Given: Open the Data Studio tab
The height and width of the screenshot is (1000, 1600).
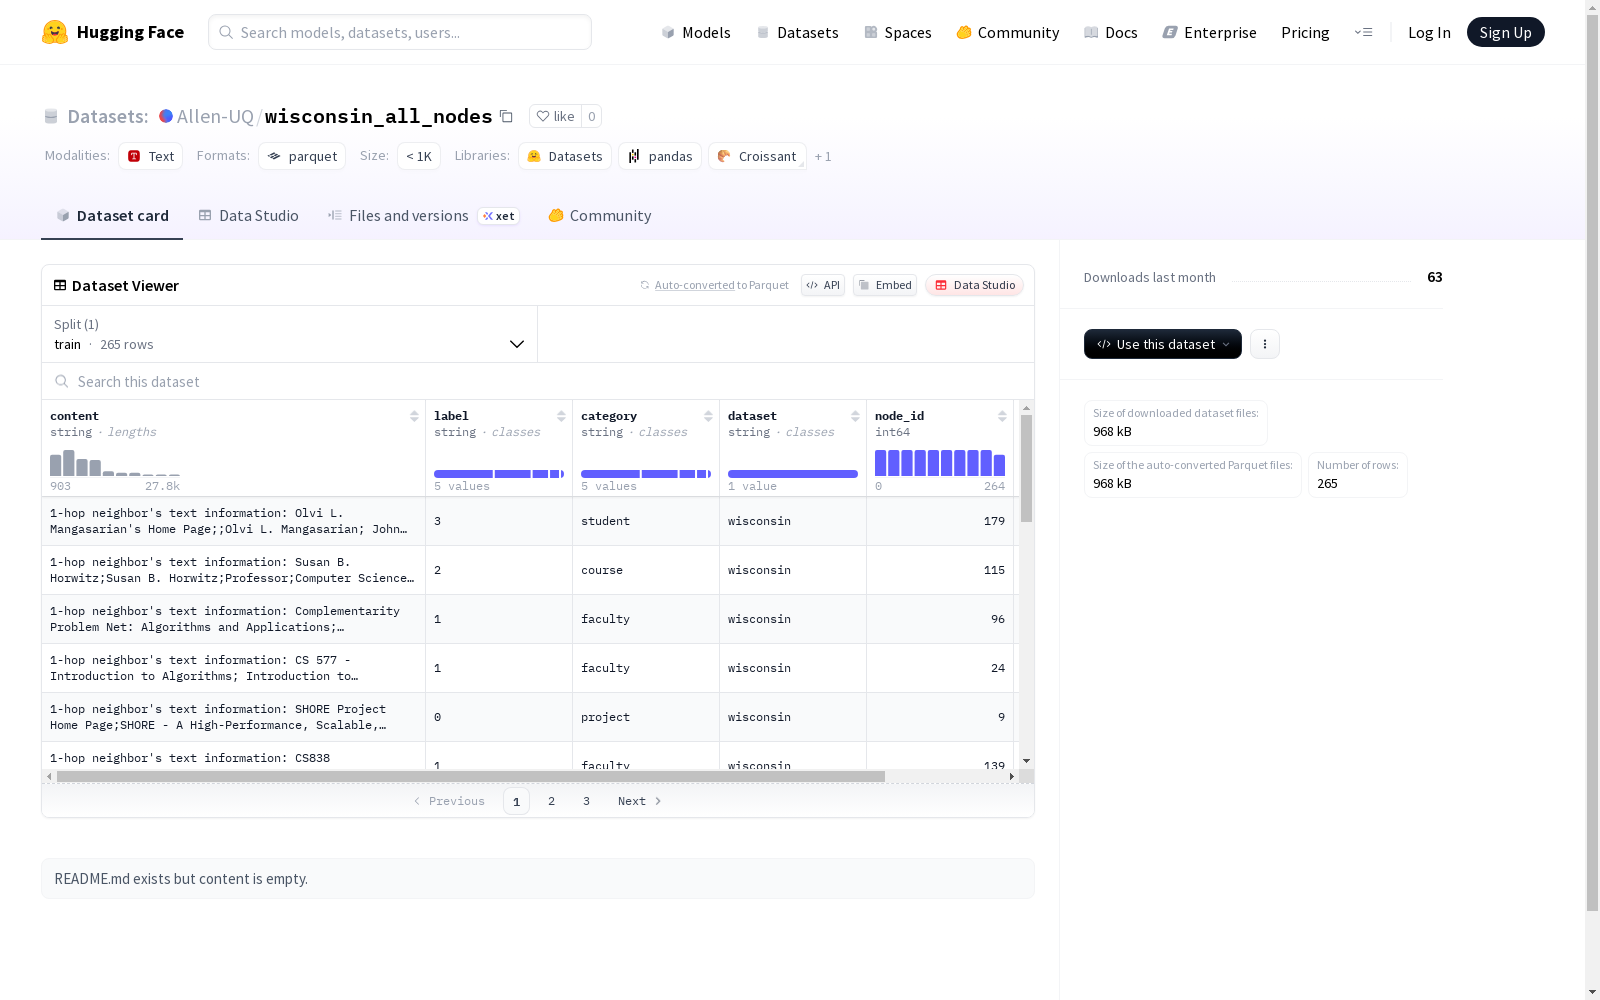Looking at the screenshot, I should point(249,216).
